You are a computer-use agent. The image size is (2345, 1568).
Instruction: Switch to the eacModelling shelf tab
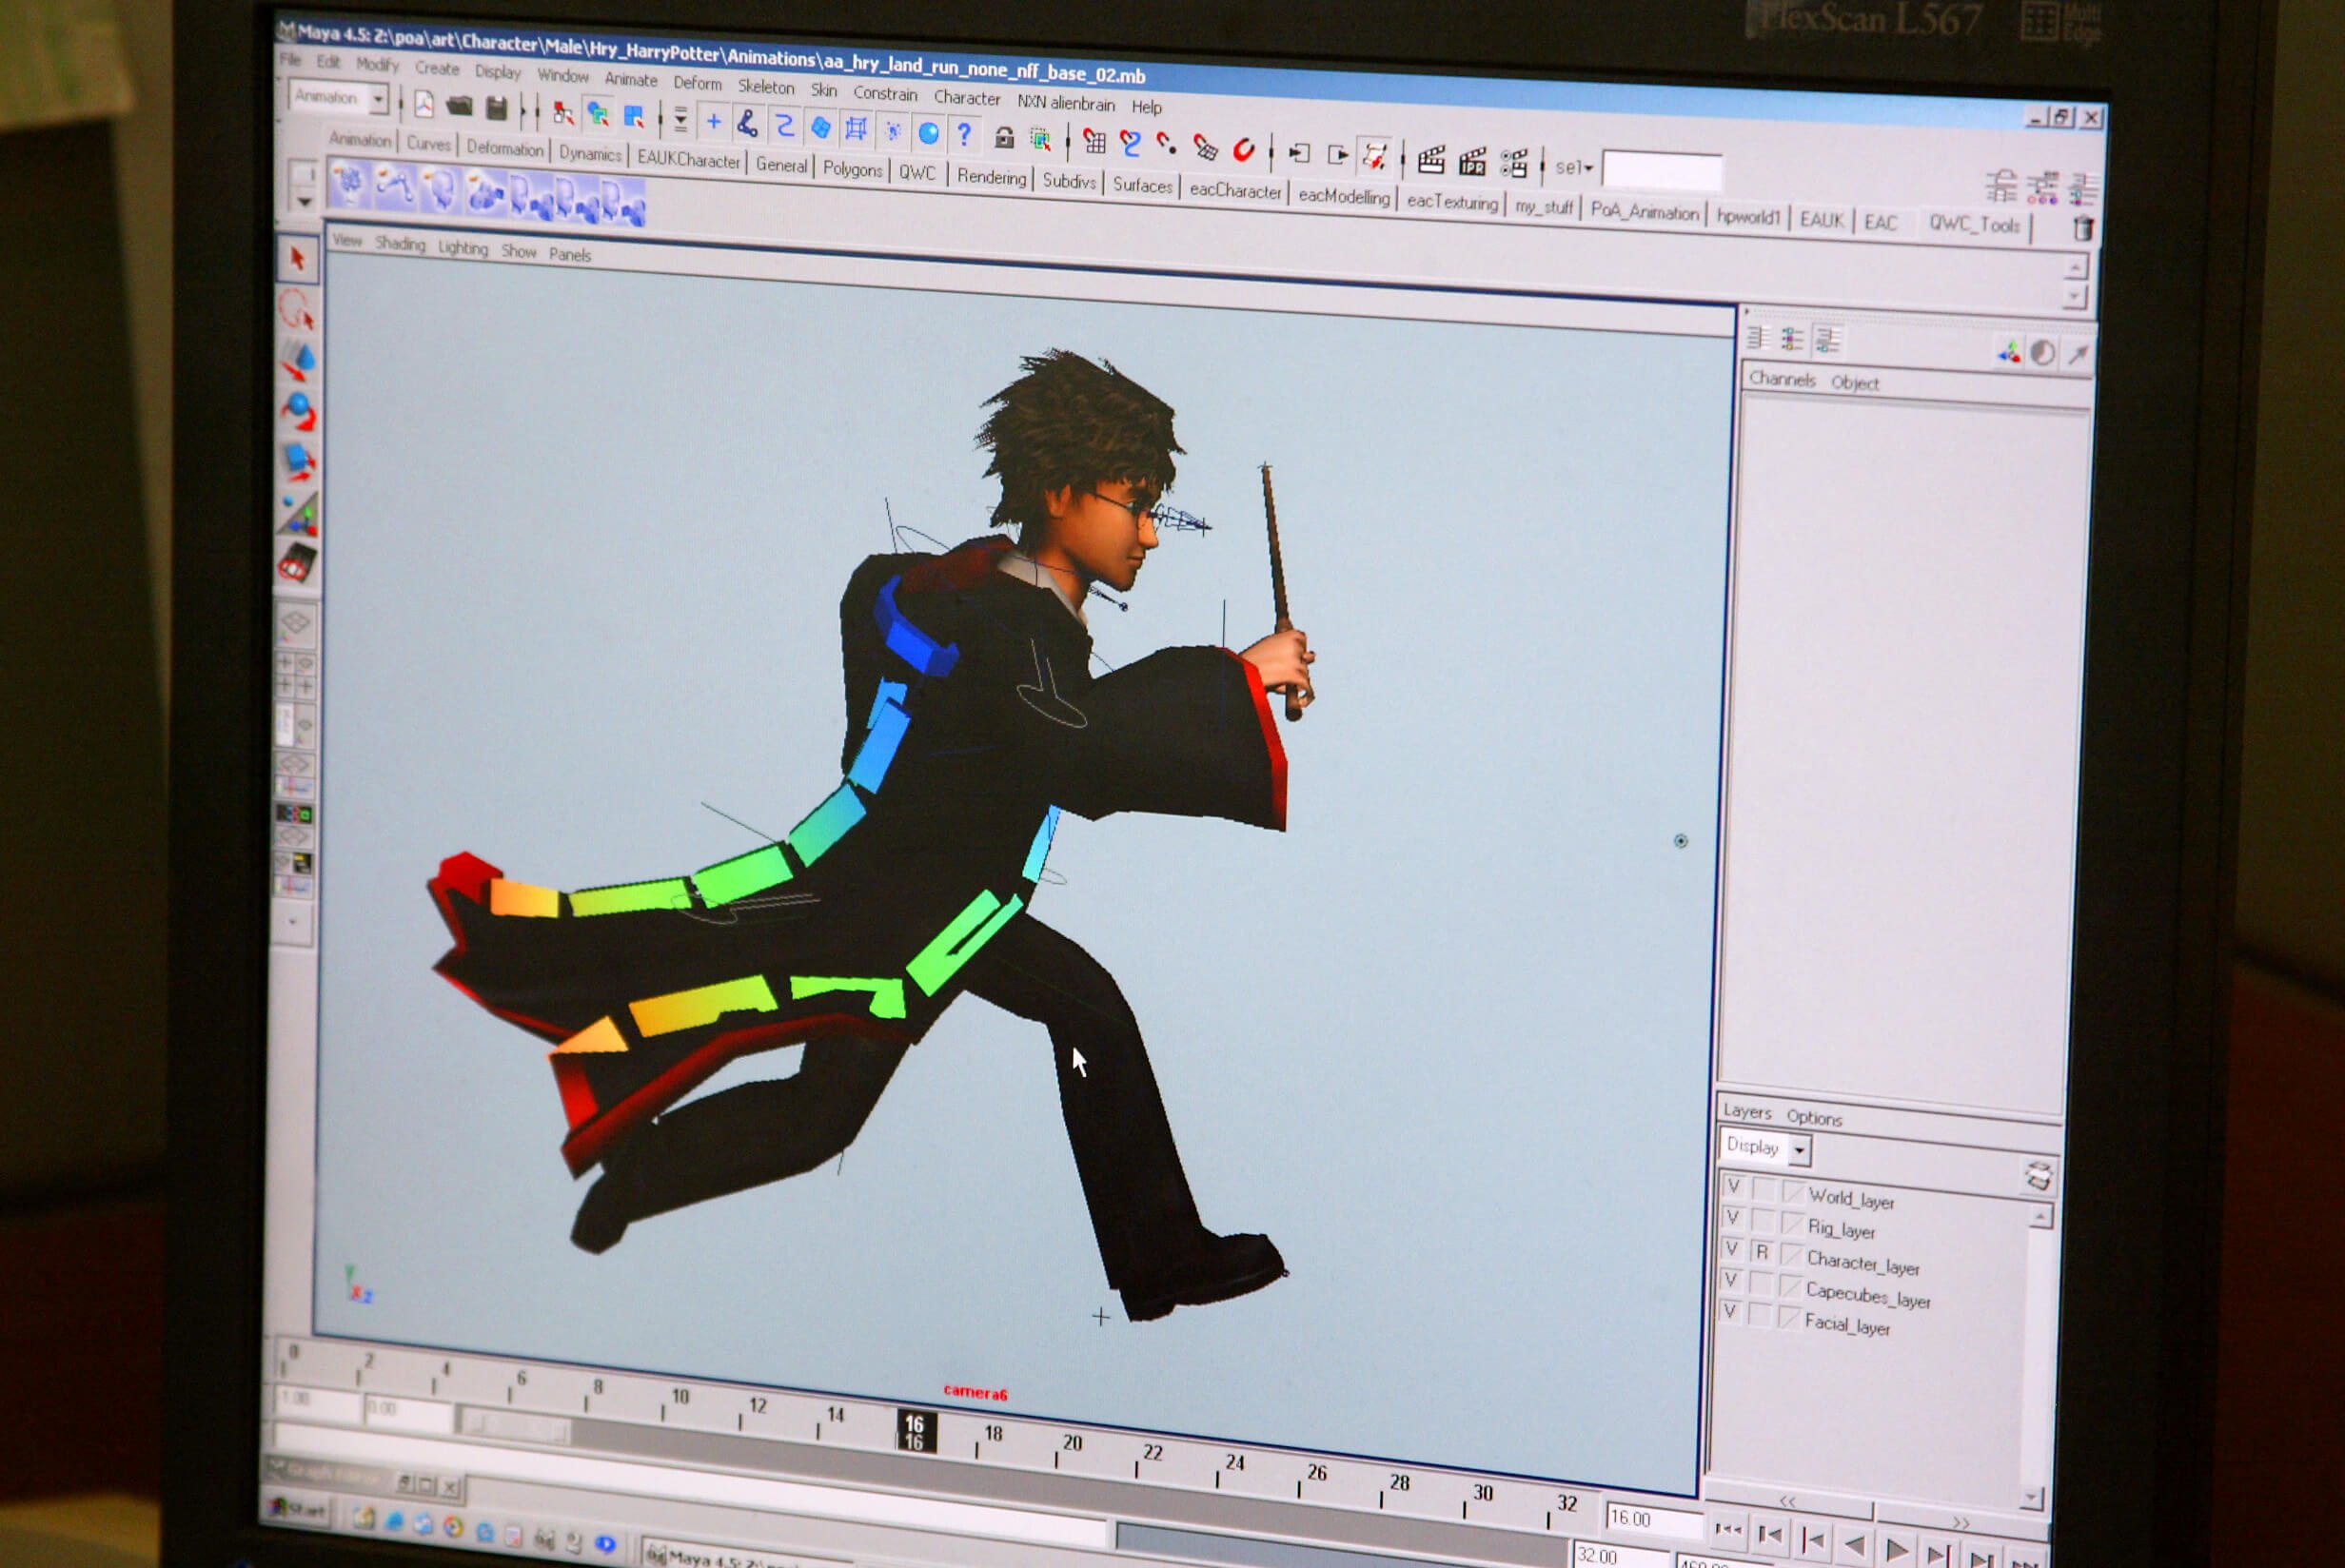point(1344,196)
